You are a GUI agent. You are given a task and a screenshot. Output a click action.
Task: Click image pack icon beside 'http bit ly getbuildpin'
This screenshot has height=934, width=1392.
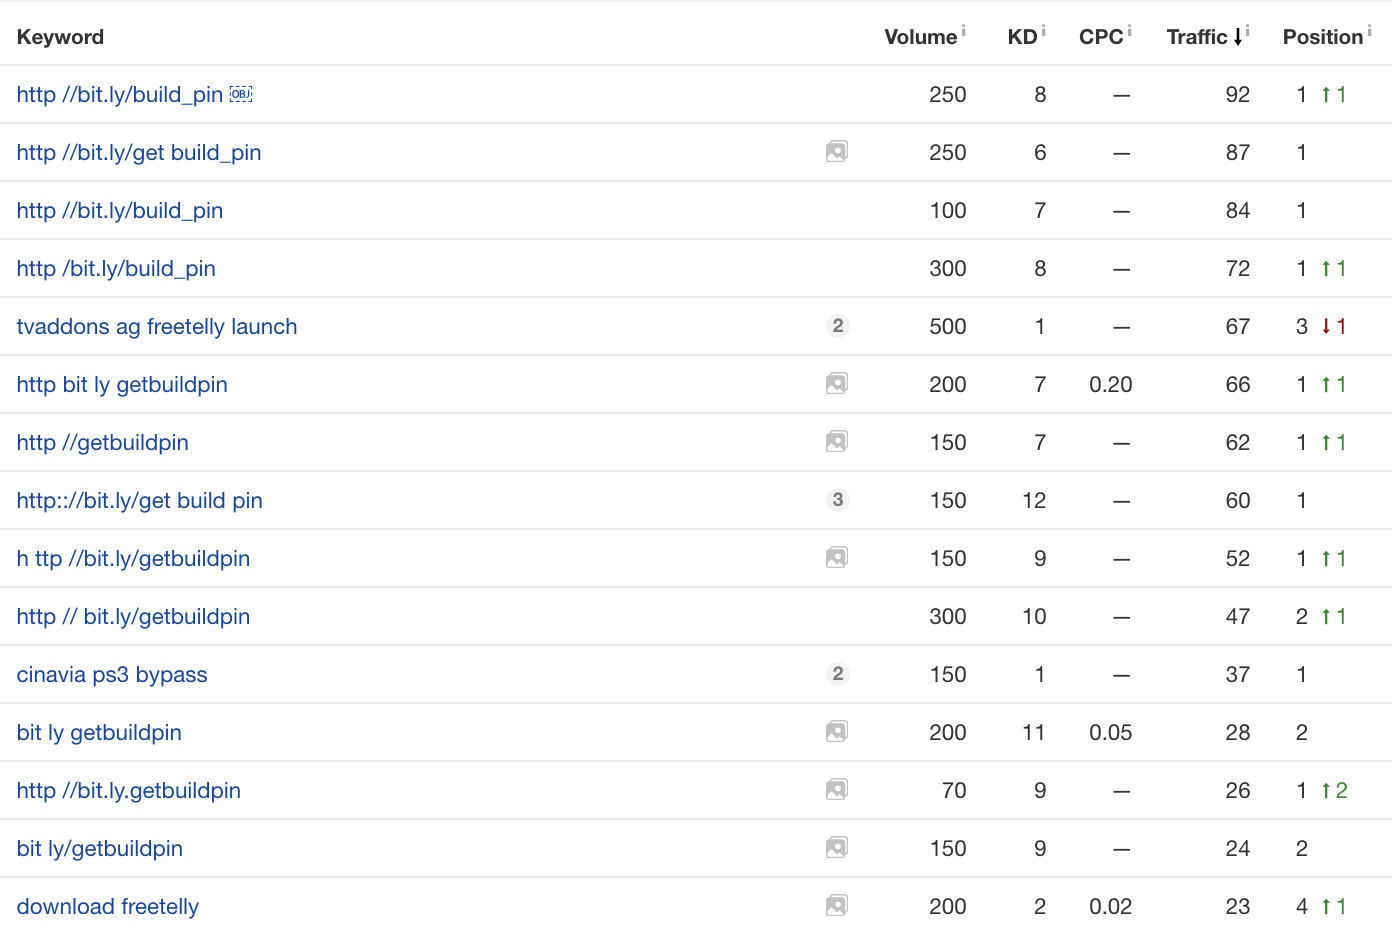(837, 384)
